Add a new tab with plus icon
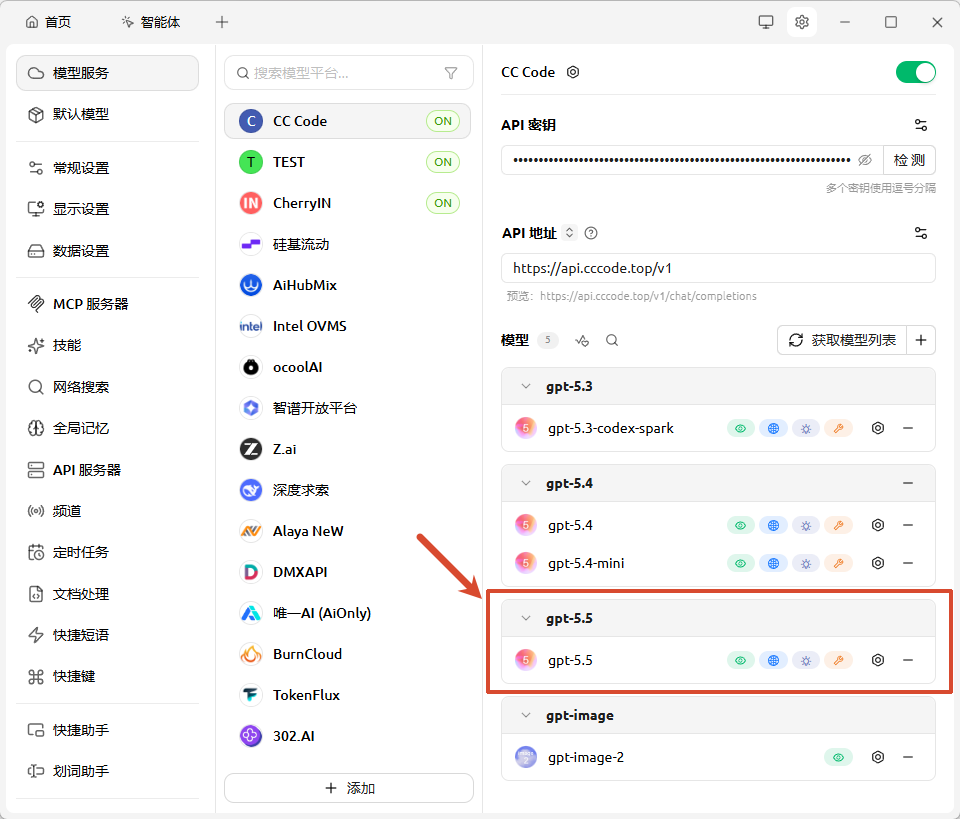This screenshot has width=960, height=819. tap(222, 23)
